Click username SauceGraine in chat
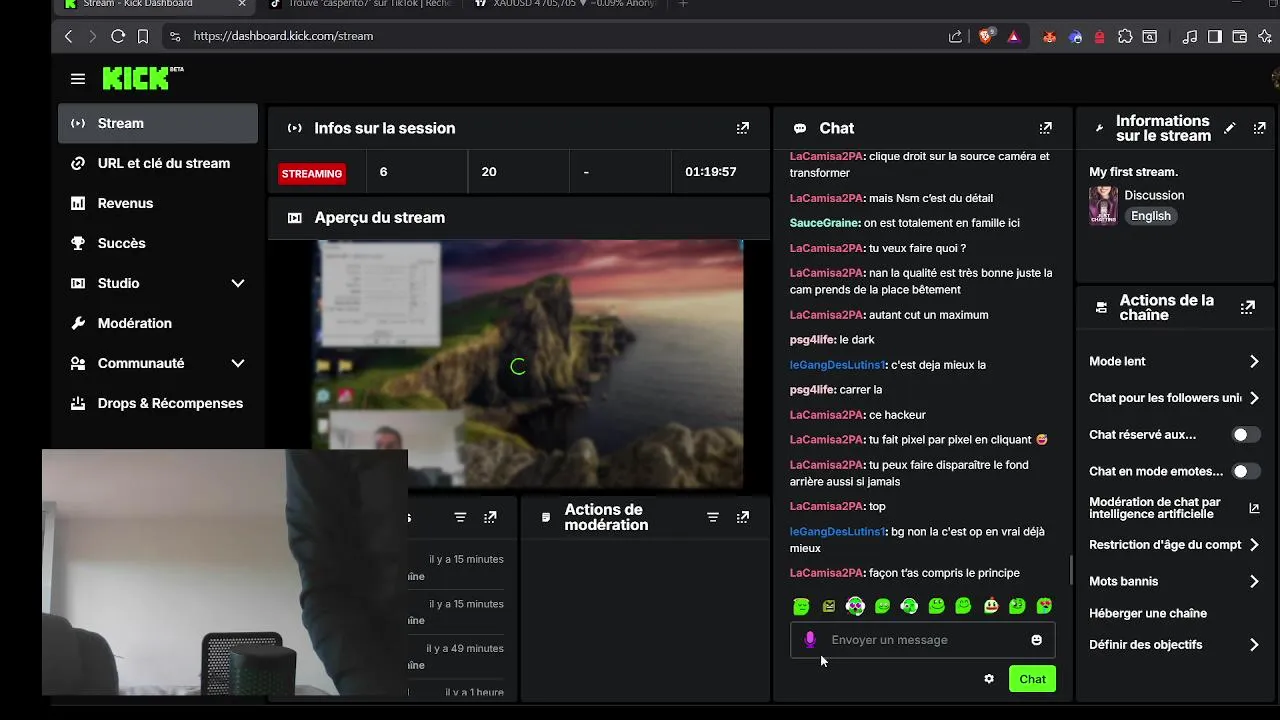 825,223
